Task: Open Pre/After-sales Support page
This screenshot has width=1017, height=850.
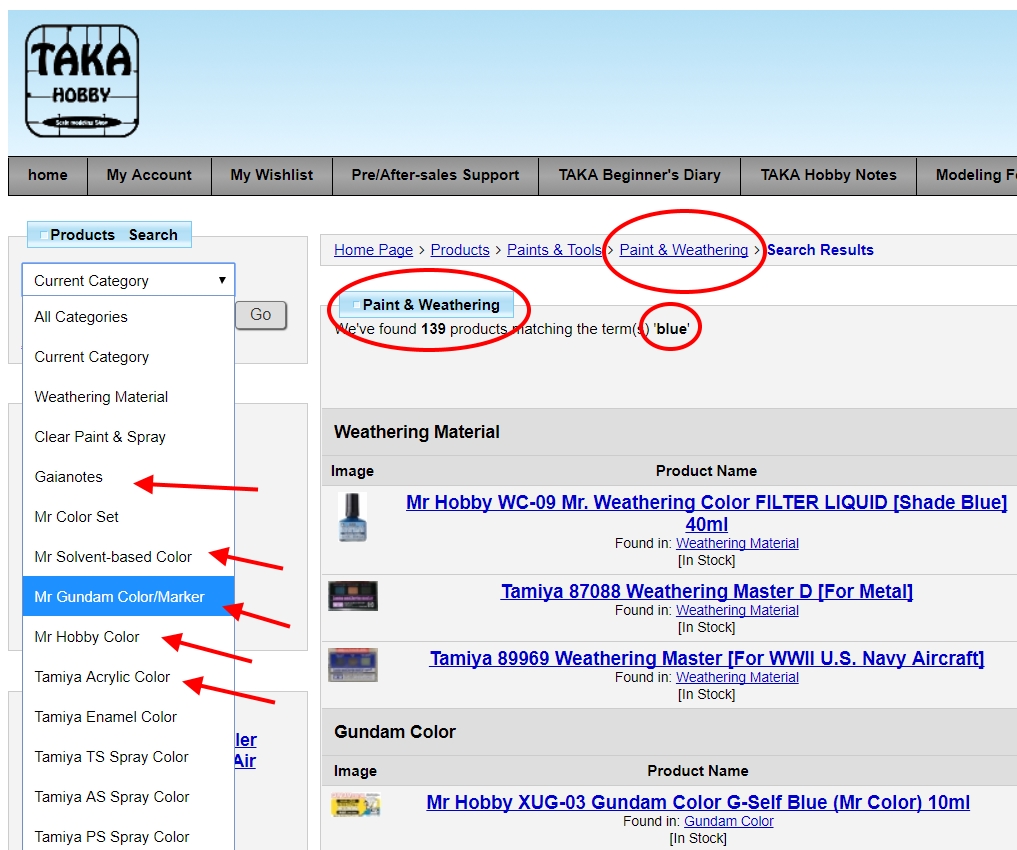Action: point(435,175)
